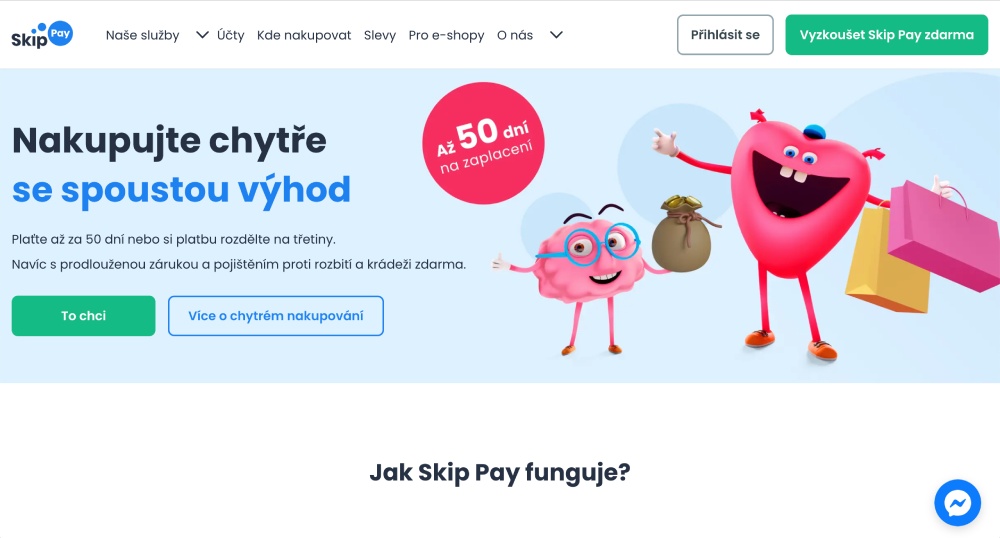This screenshot has width=1000, height=538.
Task: Open the Messenger chat bubble icon
Action: tap(957, 503)
